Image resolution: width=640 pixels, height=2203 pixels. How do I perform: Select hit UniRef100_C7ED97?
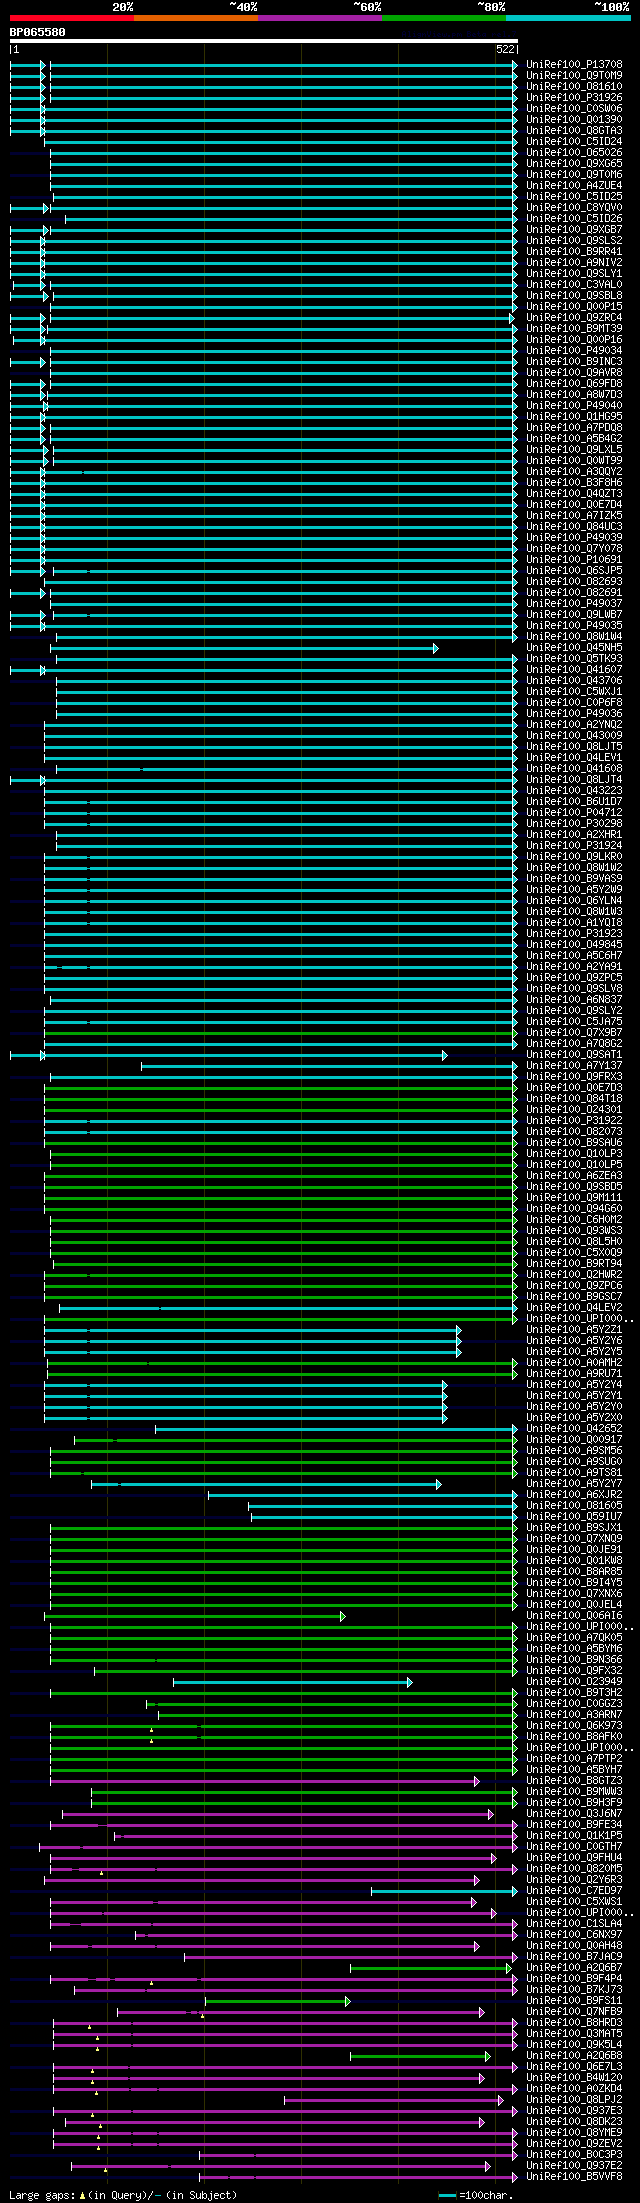(x=574, y=1891)
